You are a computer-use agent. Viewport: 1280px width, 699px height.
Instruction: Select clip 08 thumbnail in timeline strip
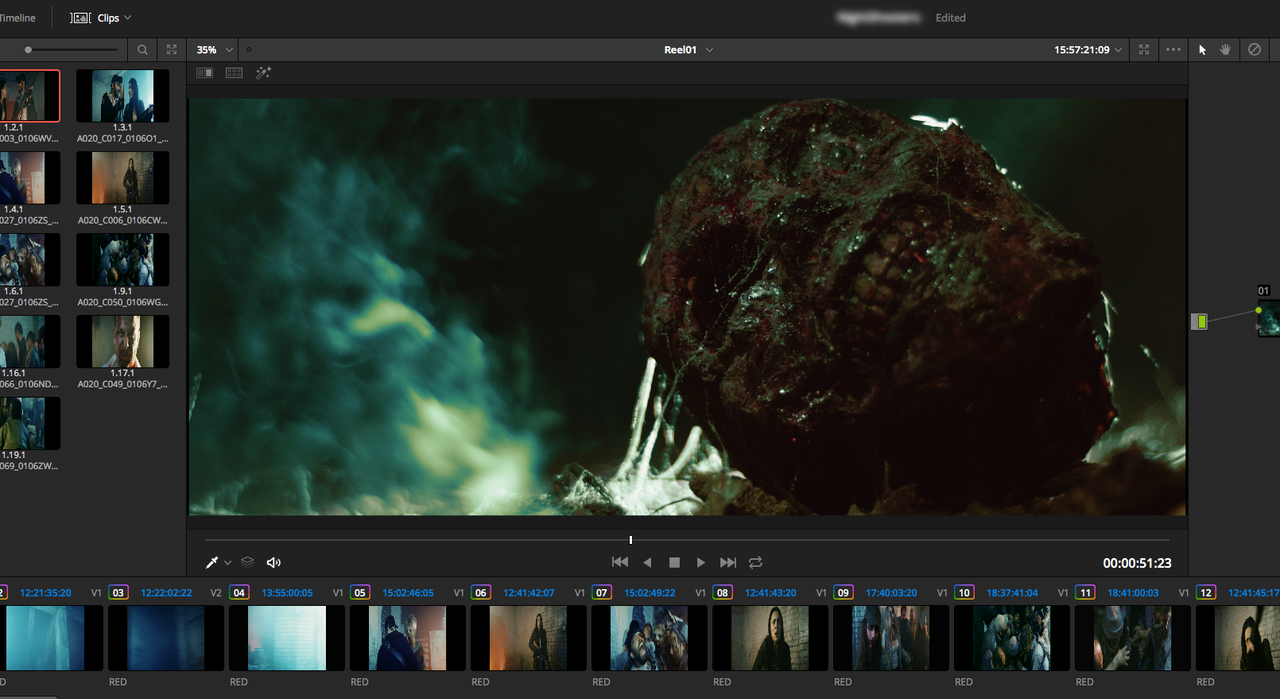(x=770, y=638)
